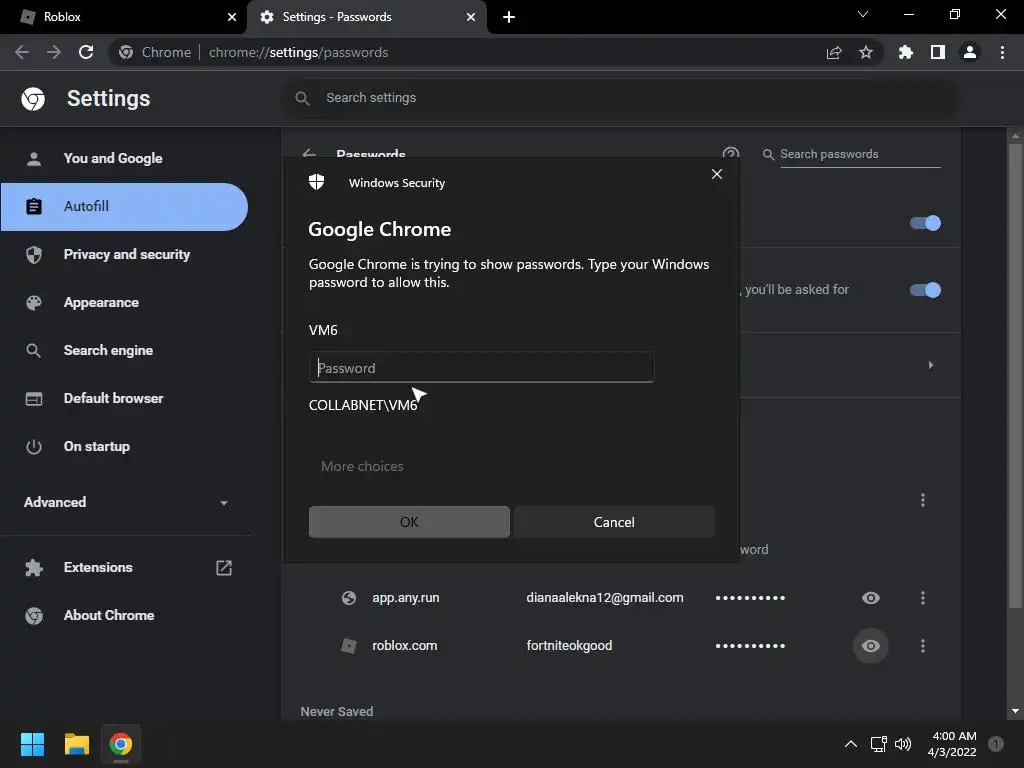
Task: Open Chrome's three-dot main menu
Action: pos(1002,52)
